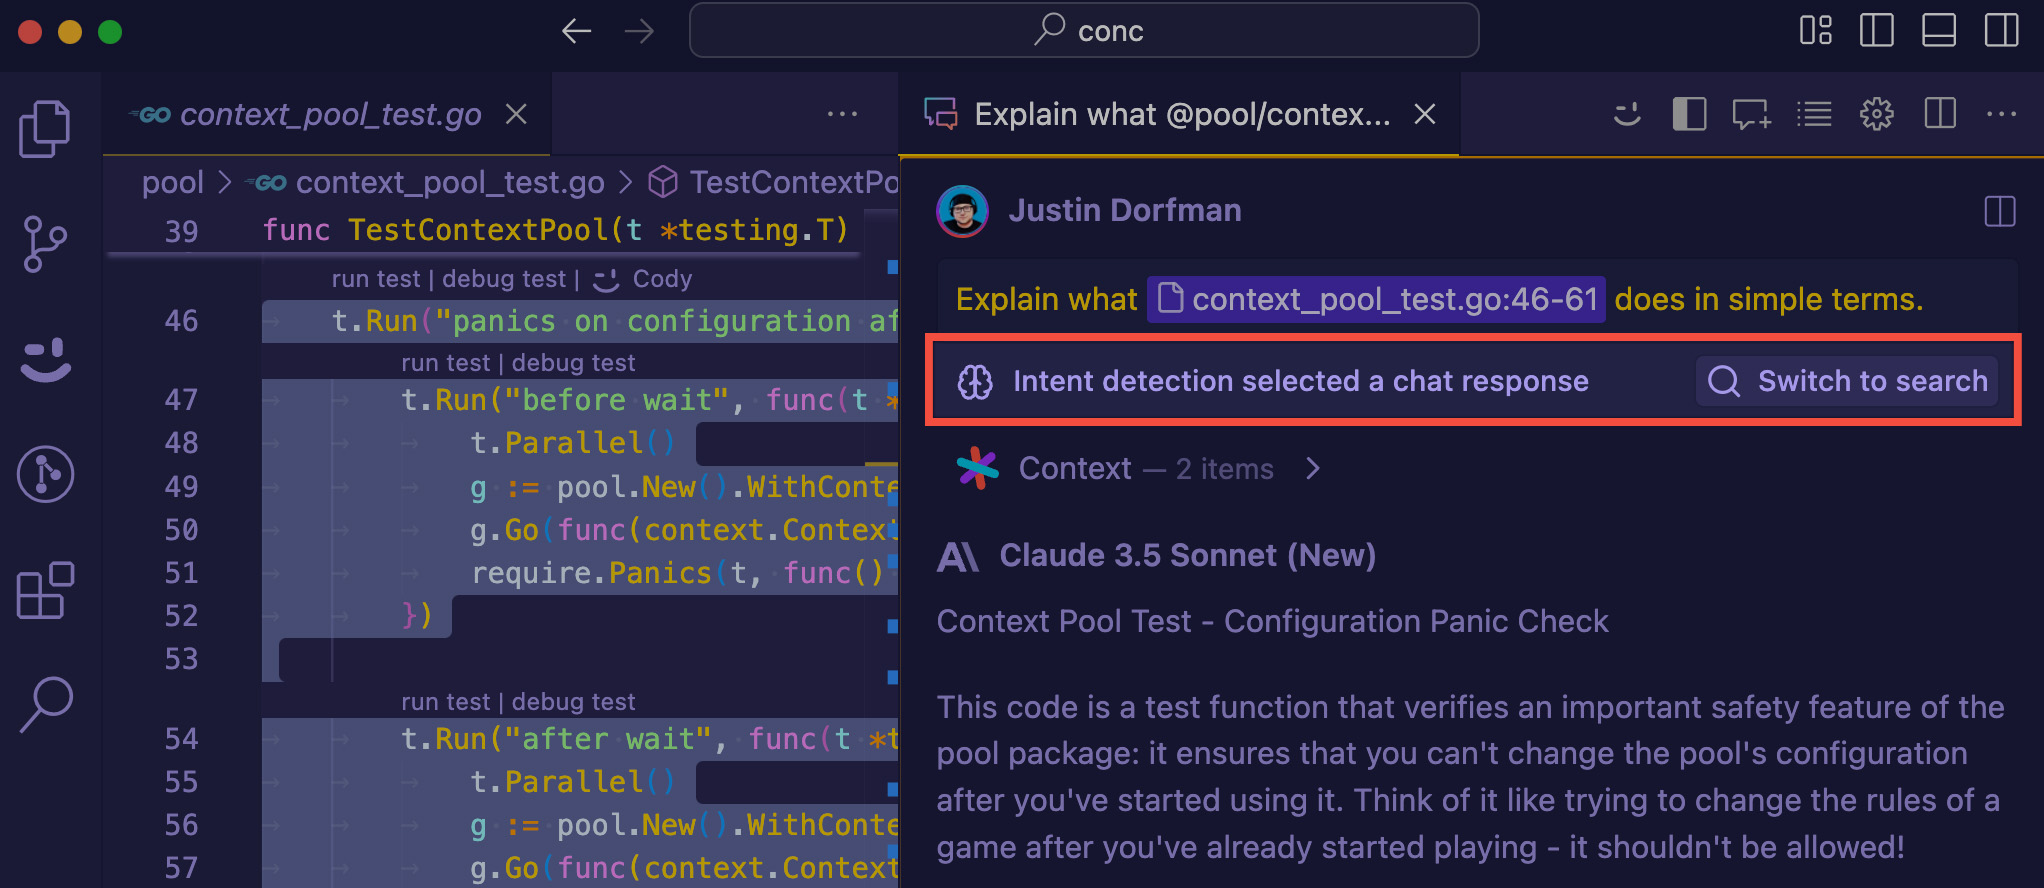Click 'run test' above line 46

pos(376,279)
